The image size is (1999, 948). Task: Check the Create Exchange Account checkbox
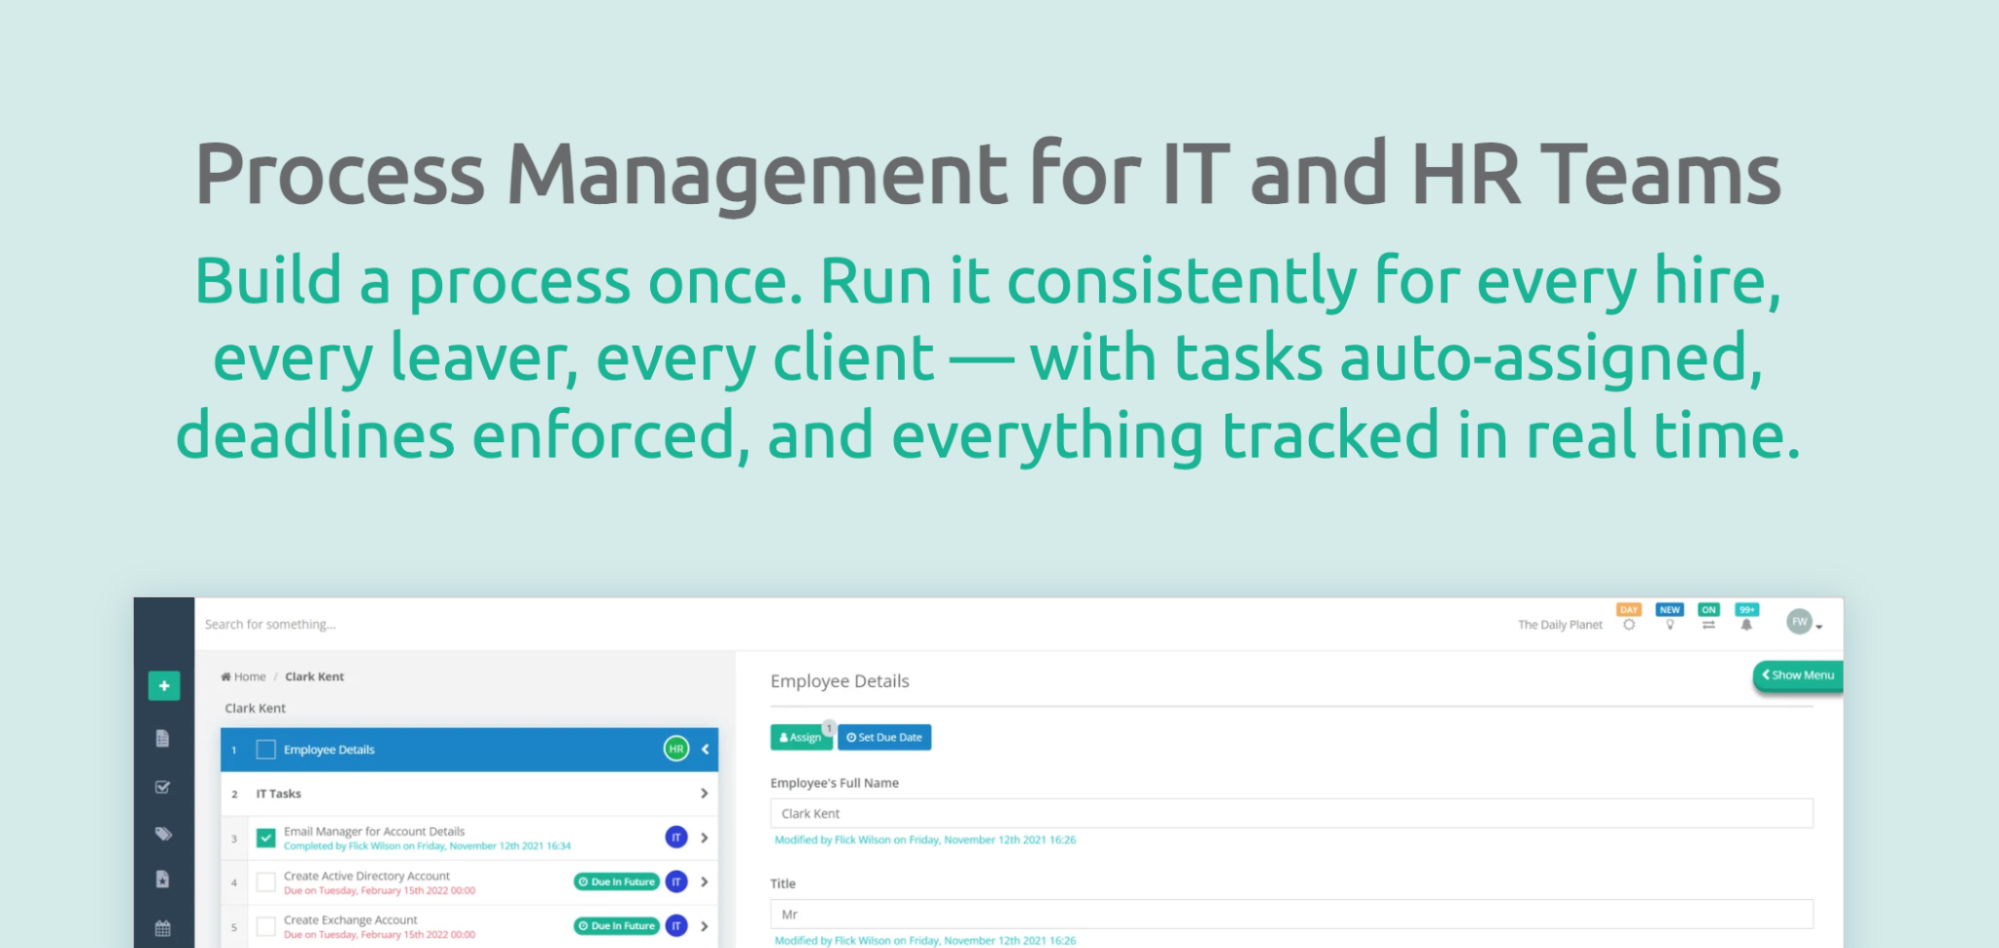pyautogui.click(x=266, y=926)
